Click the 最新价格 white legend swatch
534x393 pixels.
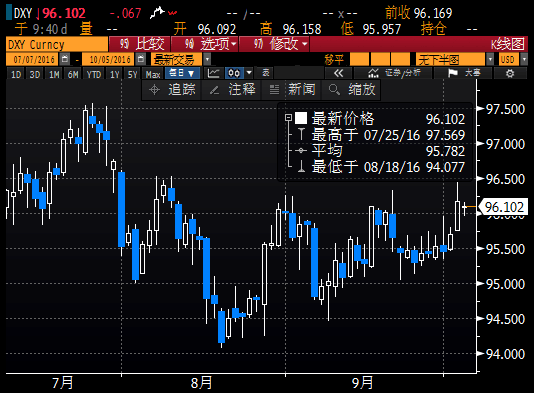click(x=301, y=118)
